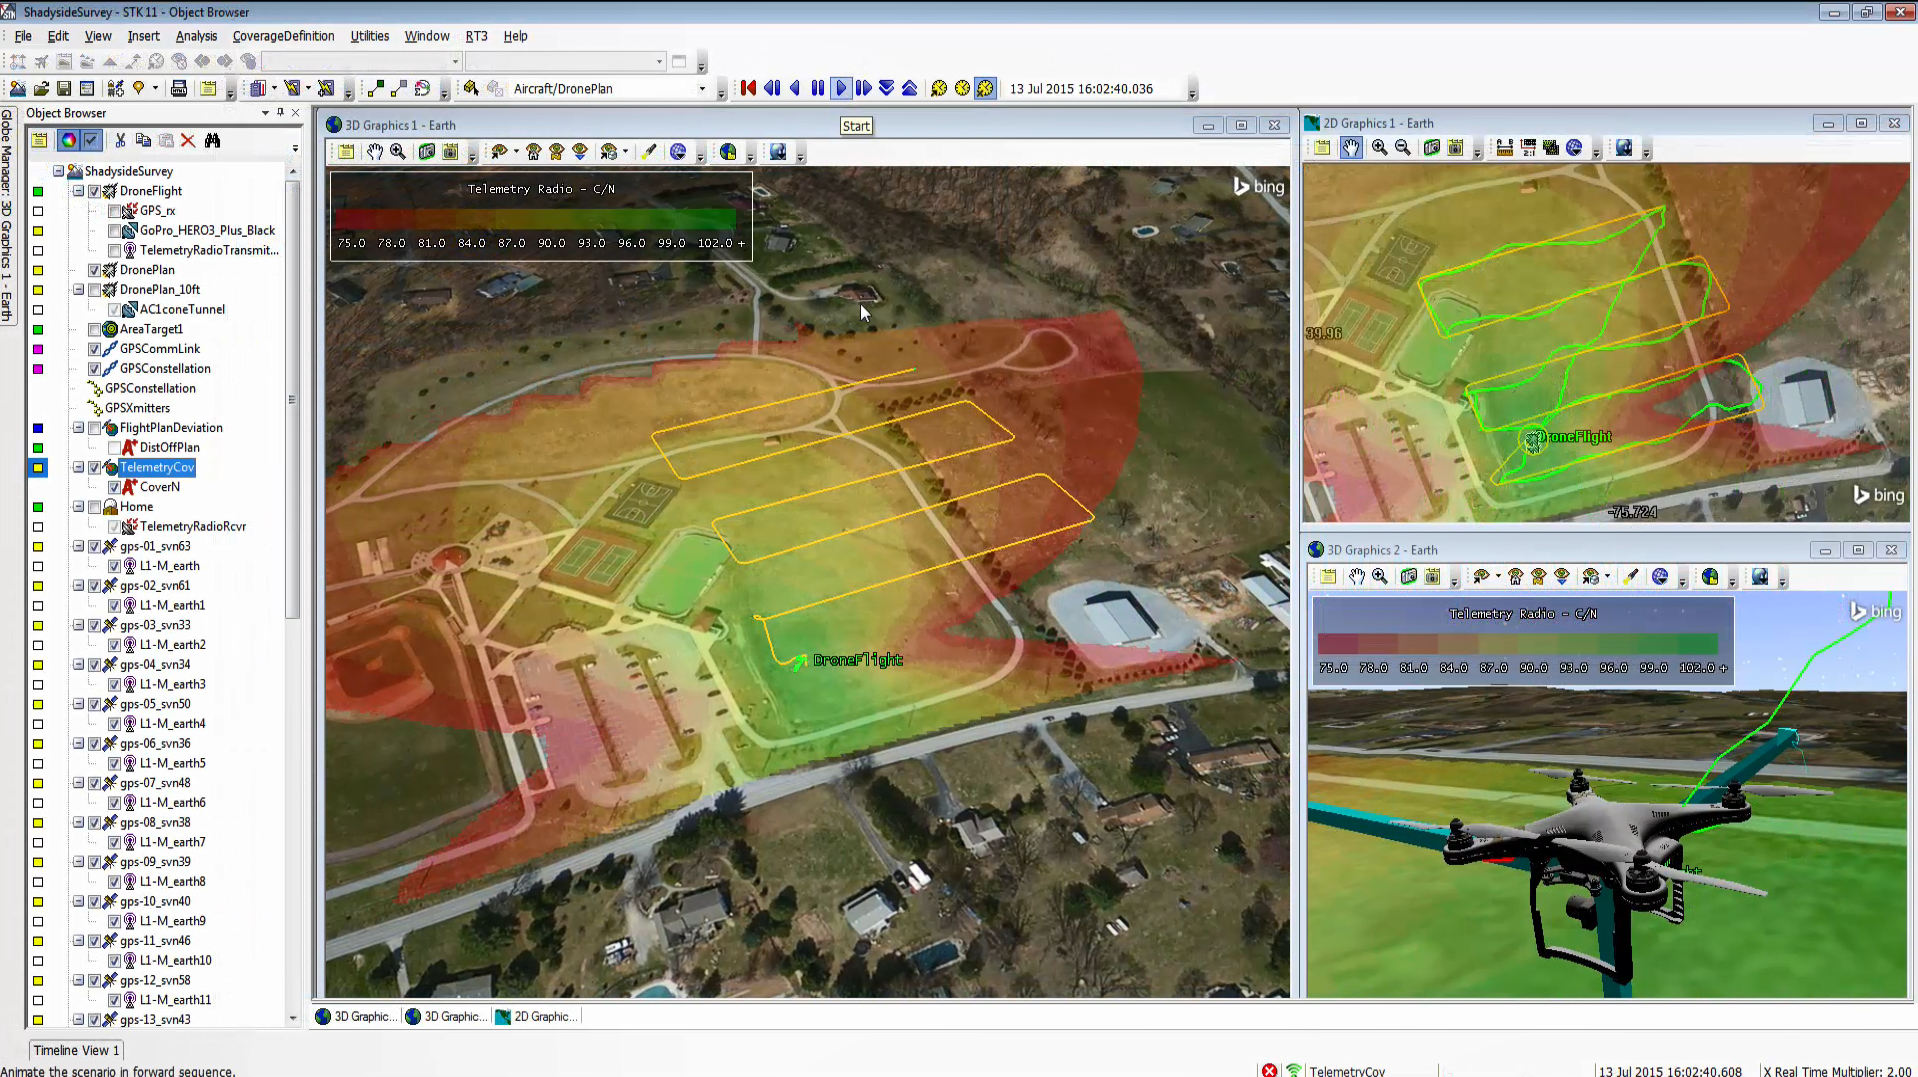Click the red status error icon in status bar
This screenshot has height=1077, width=1918.
1269,1070
